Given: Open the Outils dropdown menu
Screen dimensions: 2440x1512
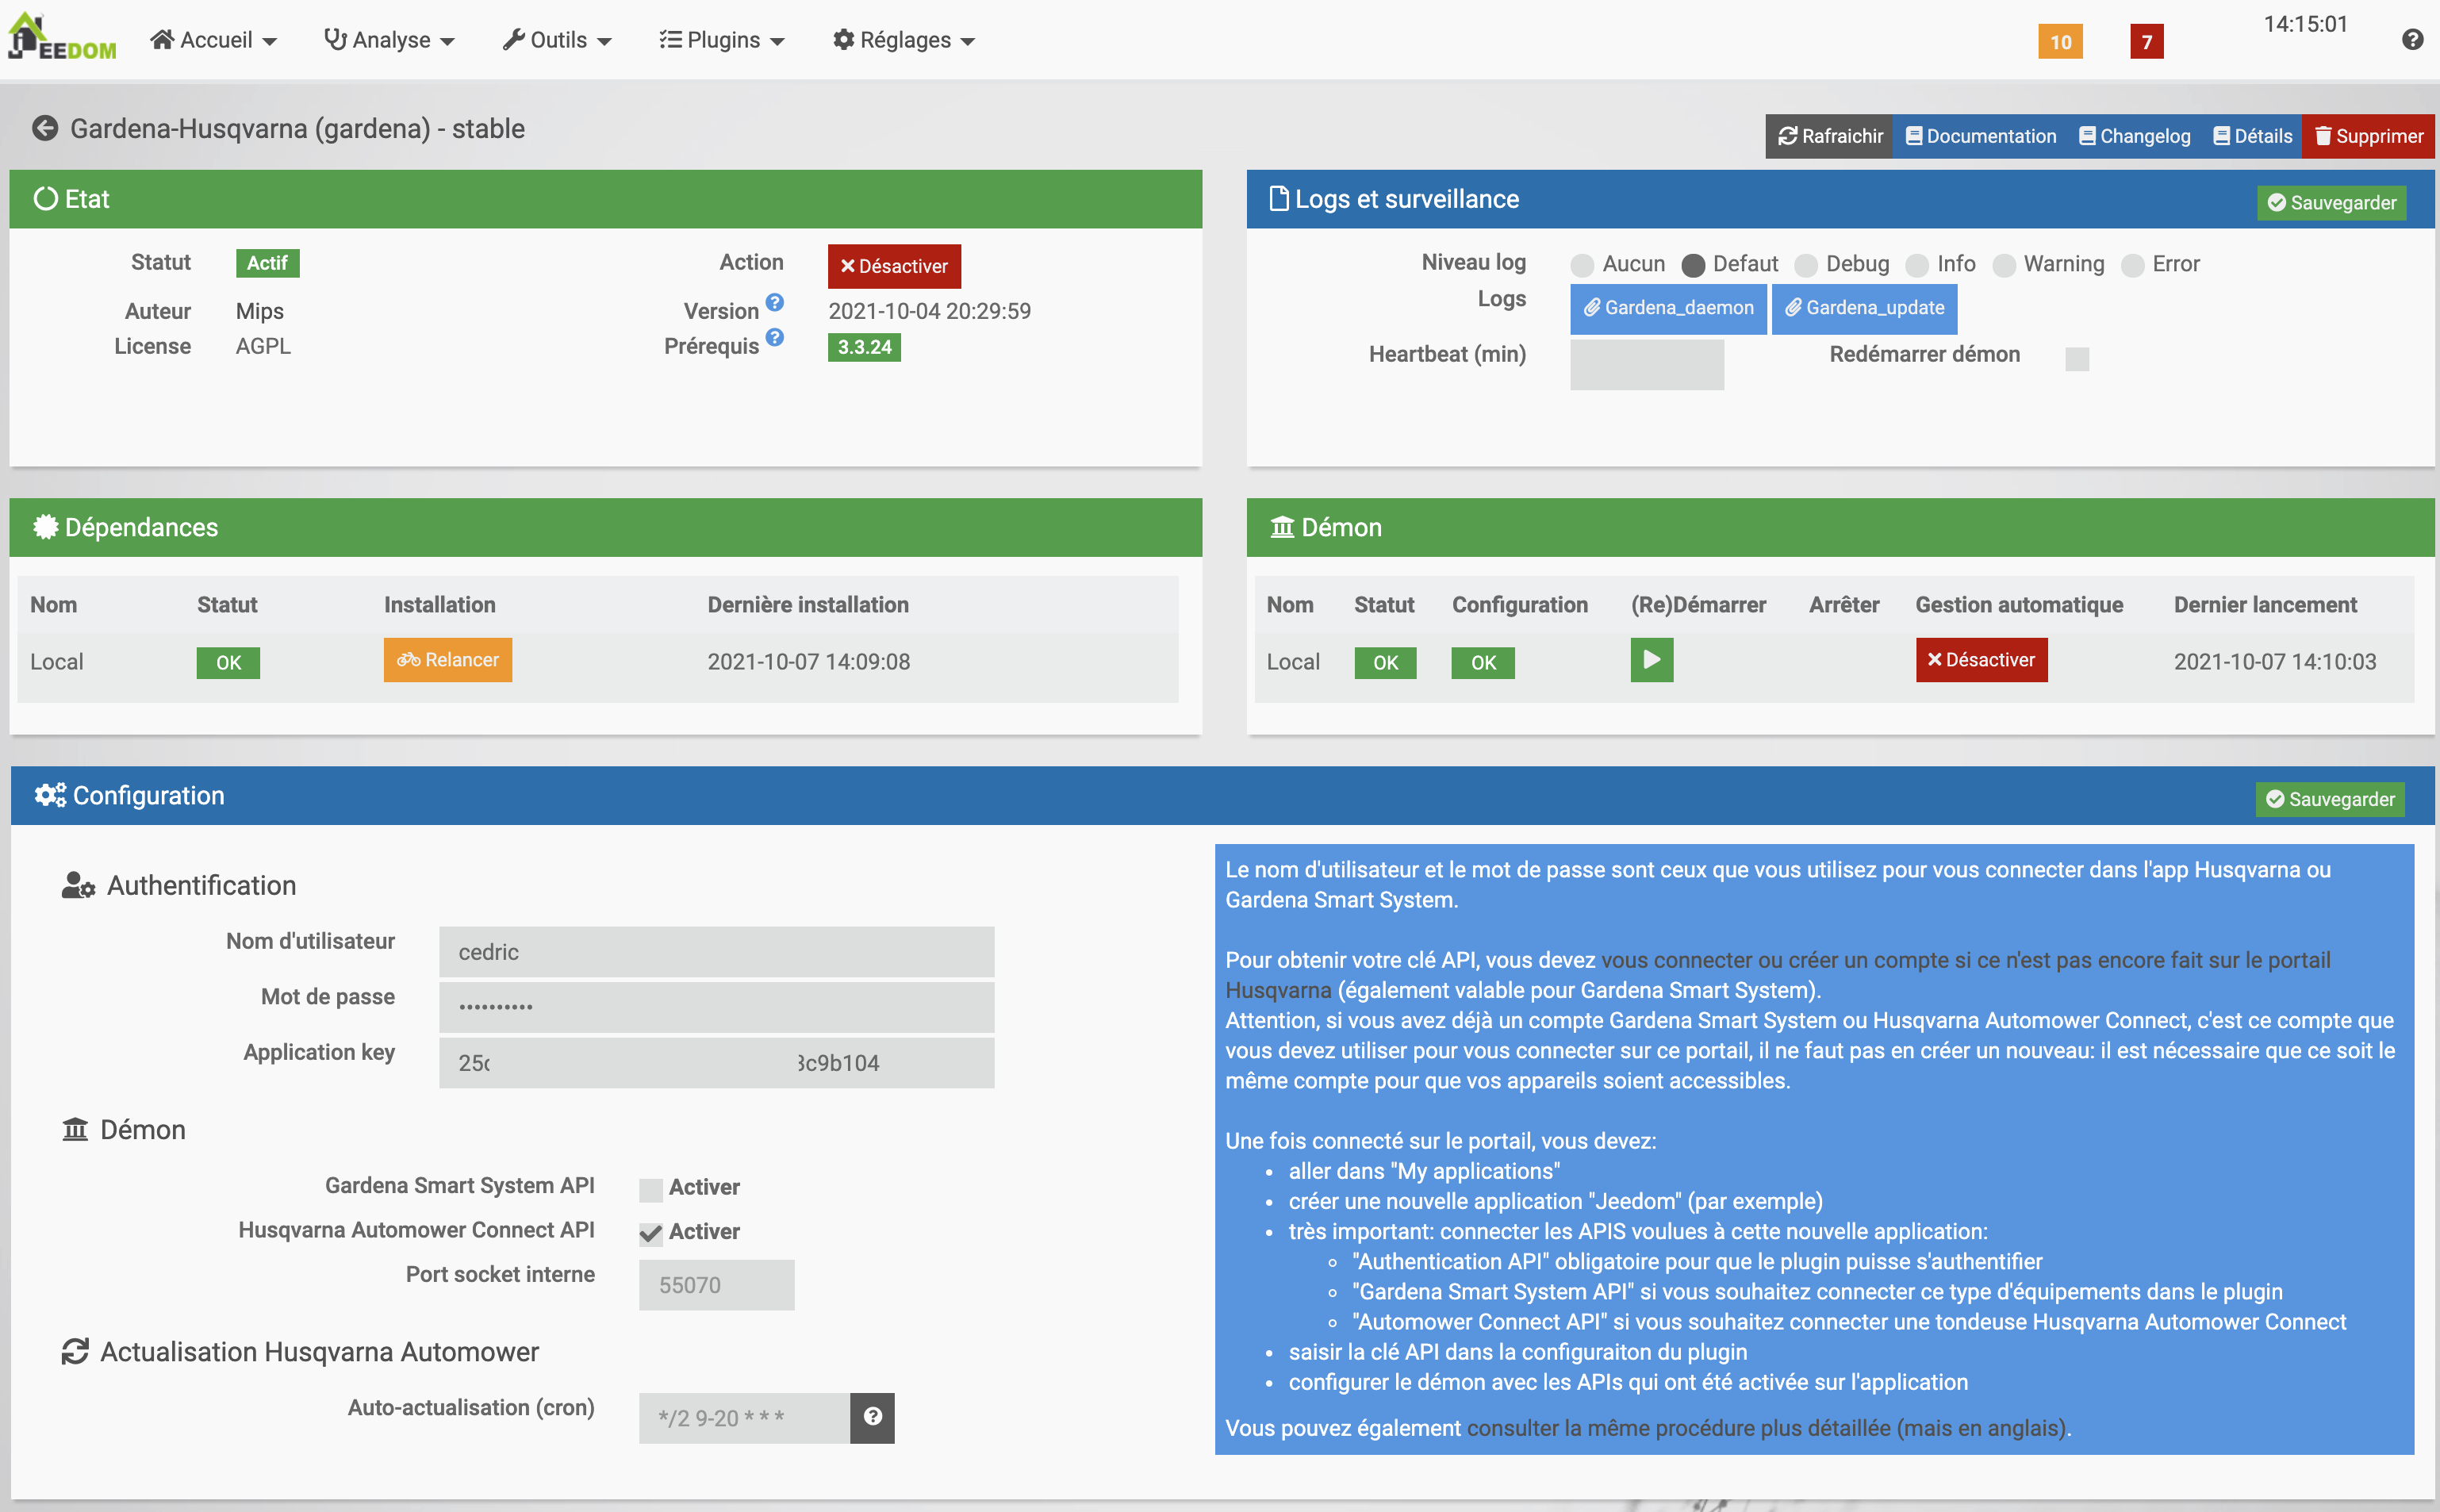Looking at the screenshot, I should point(557,40).
